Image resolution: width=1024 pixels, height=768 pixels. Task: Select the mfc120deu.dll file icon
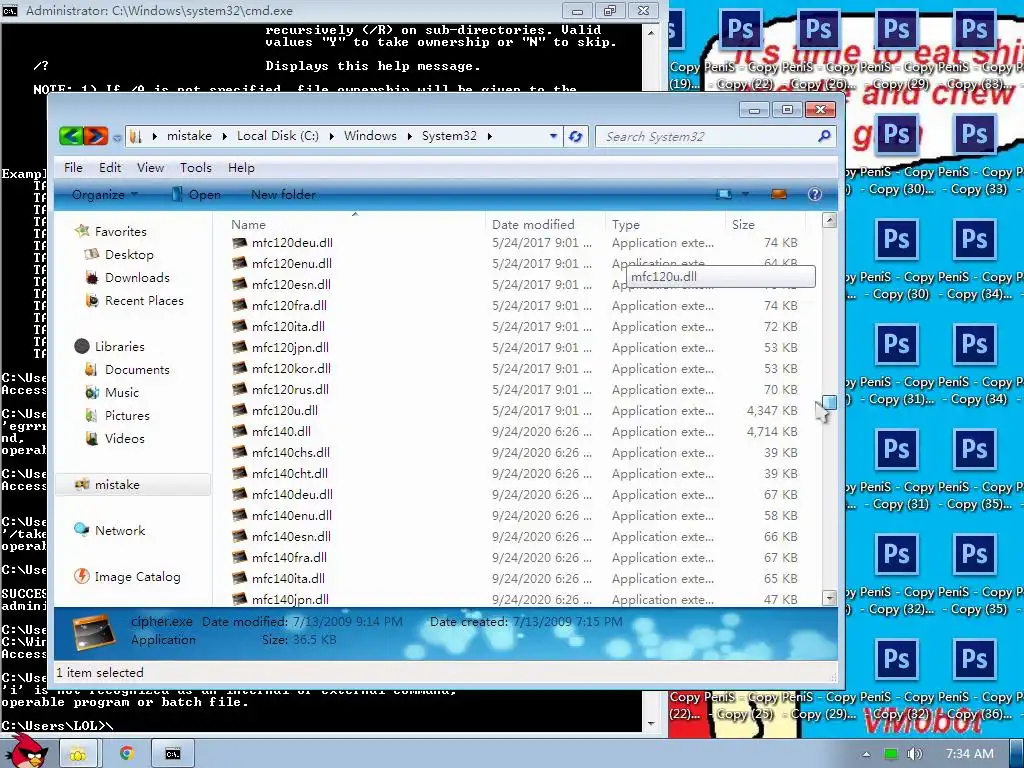(240, 242)
